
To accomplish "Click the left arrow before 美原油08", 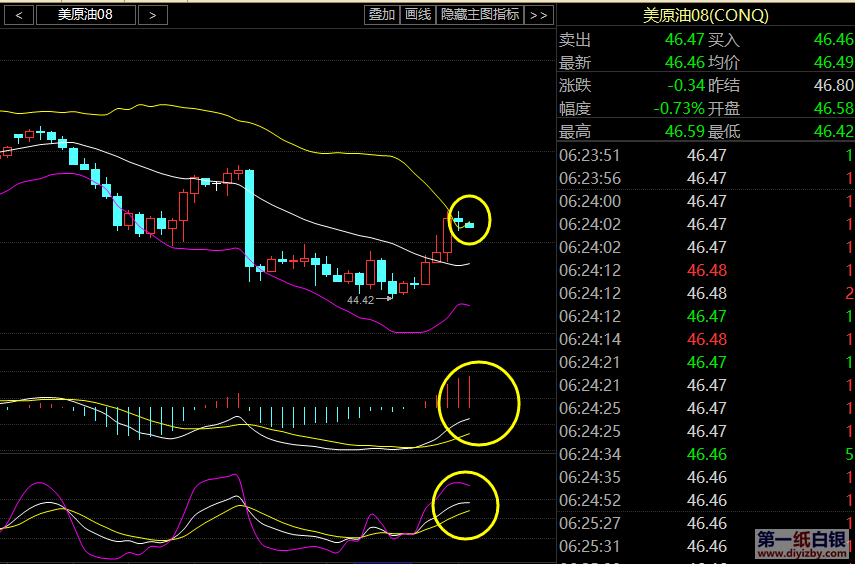I will (x=20, y=14).
